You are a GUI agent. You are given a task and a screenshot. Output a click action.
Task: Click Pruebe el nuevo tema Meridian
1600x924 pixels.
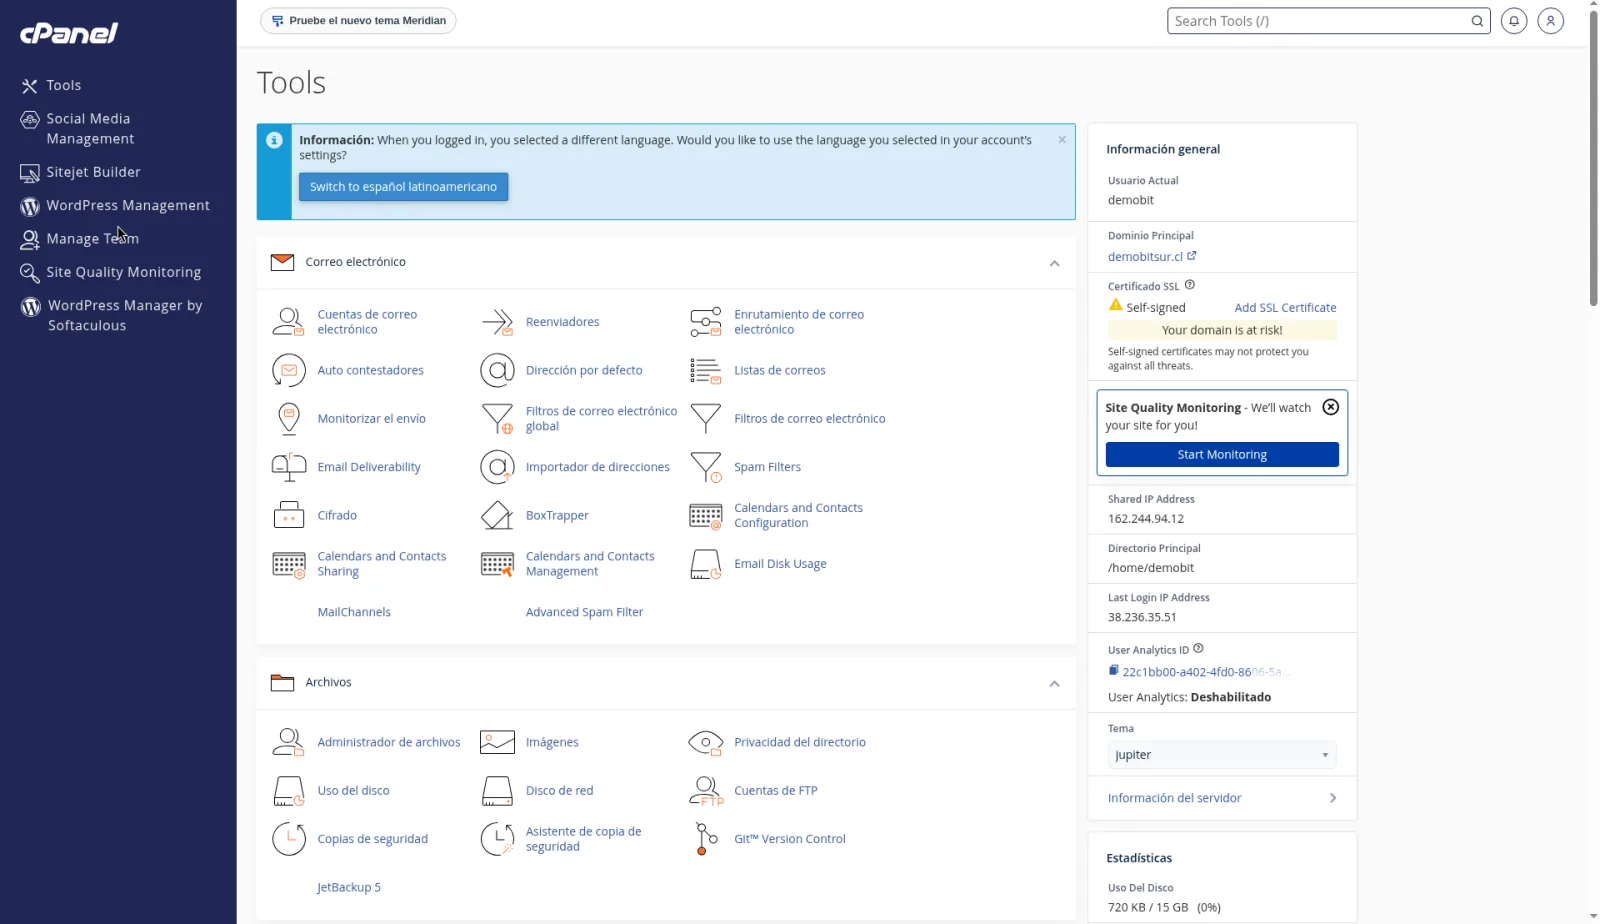pyautogui.click(x=358, y=21)
